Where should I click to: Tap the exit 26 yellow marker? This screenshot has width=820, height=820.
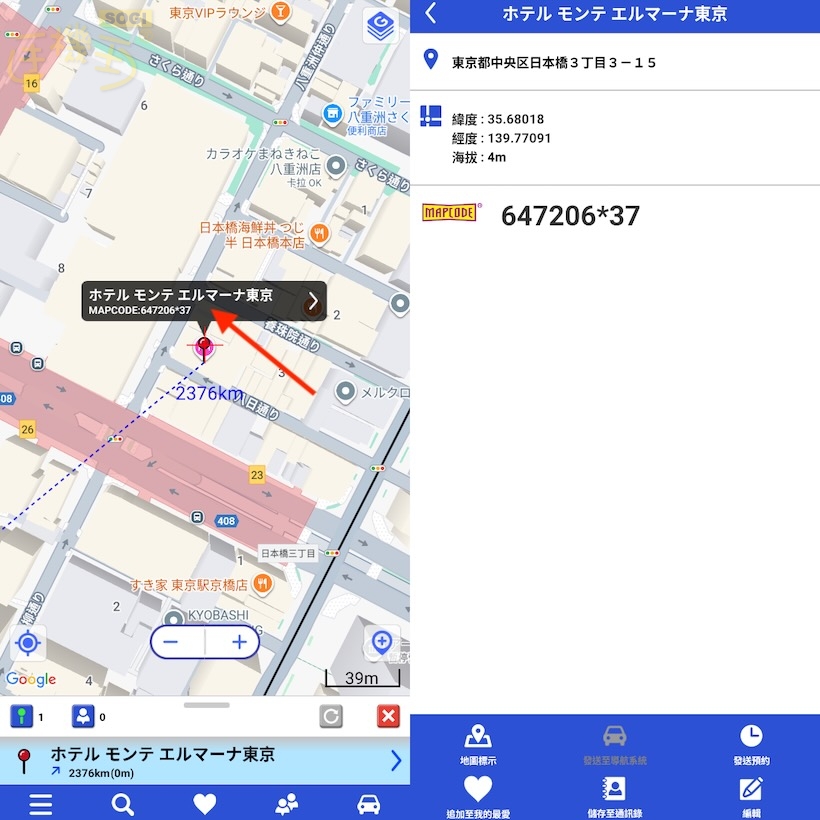27,429
